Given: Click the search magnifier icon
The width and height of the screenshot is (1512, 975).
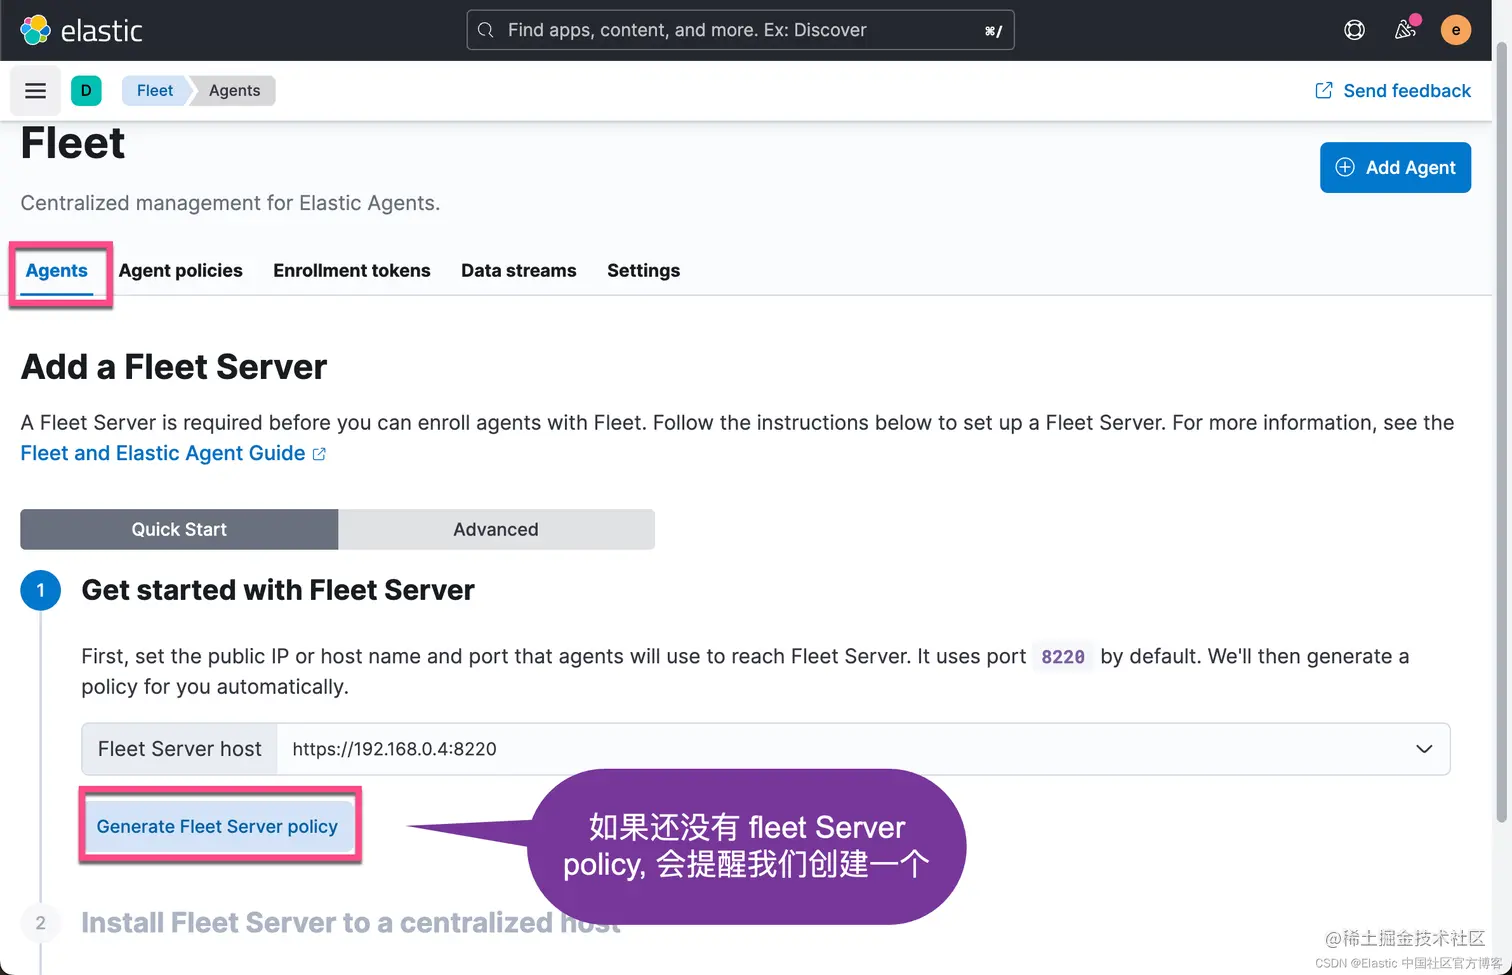Looking at the screenshot, I should click(486, 30).
